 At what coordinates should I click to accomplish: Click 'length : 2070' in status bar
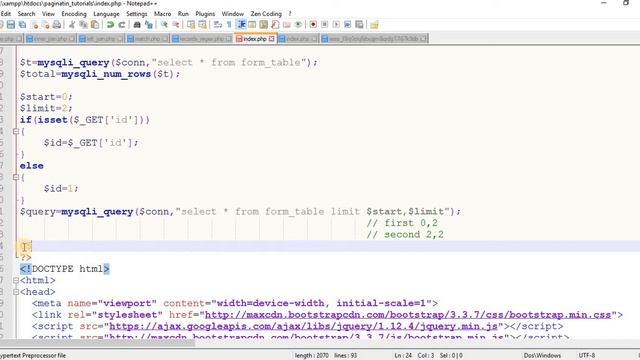pyautogui.click(x=311, y=356)
